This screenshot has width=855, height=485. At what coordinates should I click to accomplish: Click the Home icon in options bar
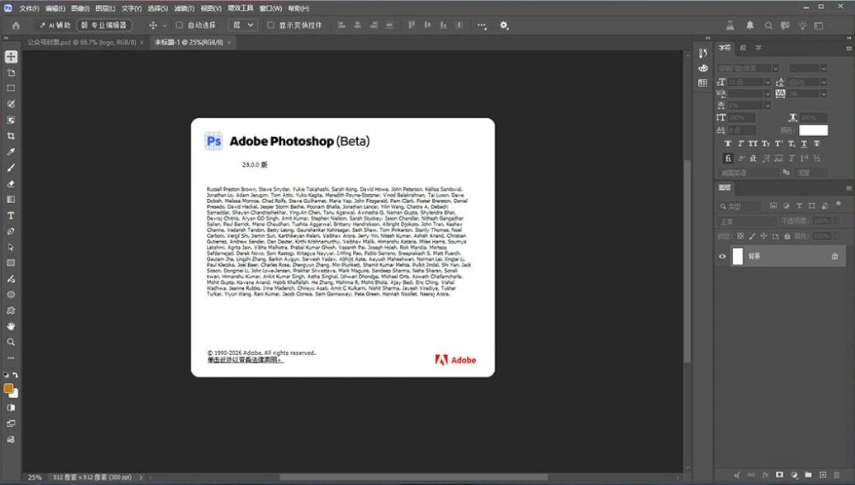(16, 26)
